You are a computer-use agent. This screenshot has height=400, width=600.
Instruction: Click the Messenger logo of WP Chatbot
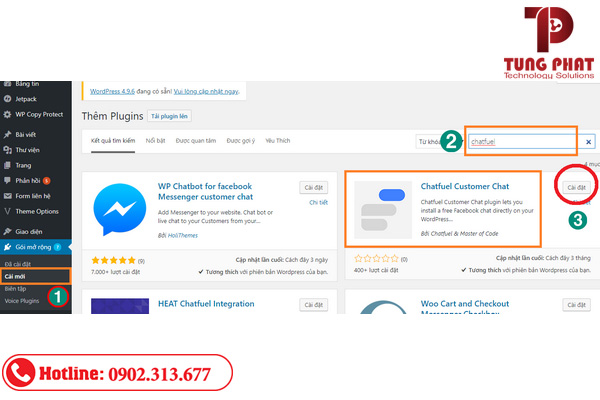click(x=120, y=209)
